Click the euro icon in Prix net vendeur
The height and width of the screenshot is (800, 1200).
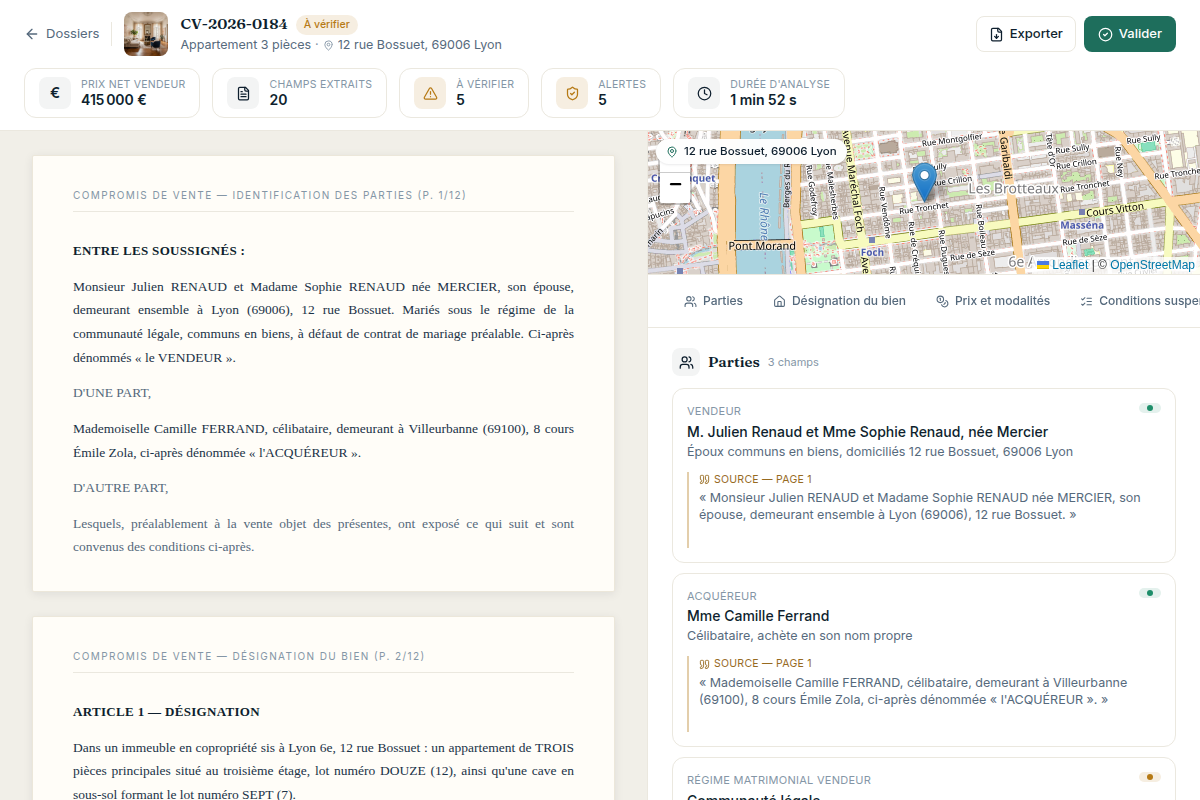[55, 93]
